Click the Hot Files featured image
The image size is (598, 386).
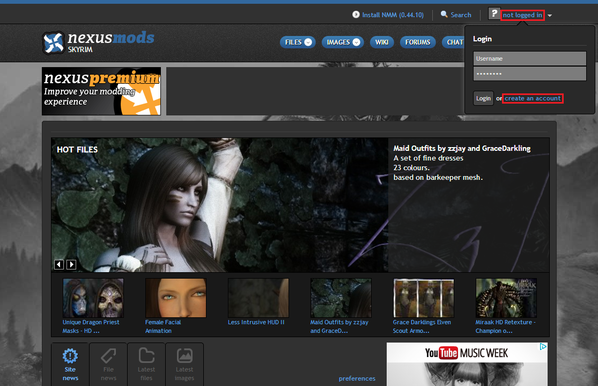(x=220, y=205)
